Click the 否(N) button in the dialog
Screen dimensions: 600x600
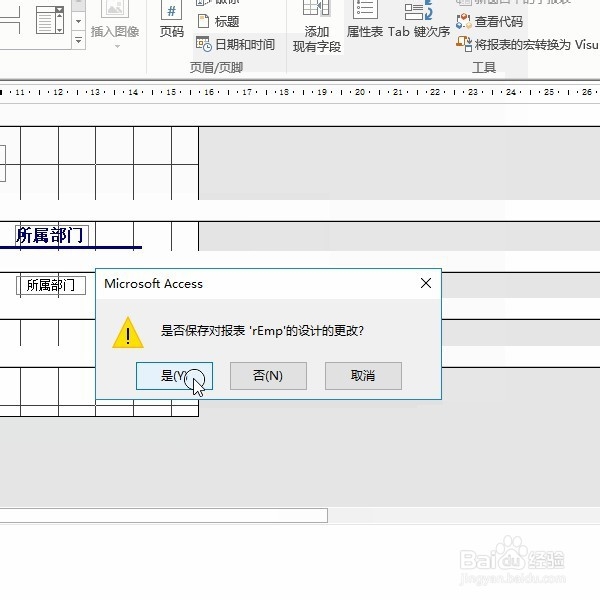(x=268, y=376)
